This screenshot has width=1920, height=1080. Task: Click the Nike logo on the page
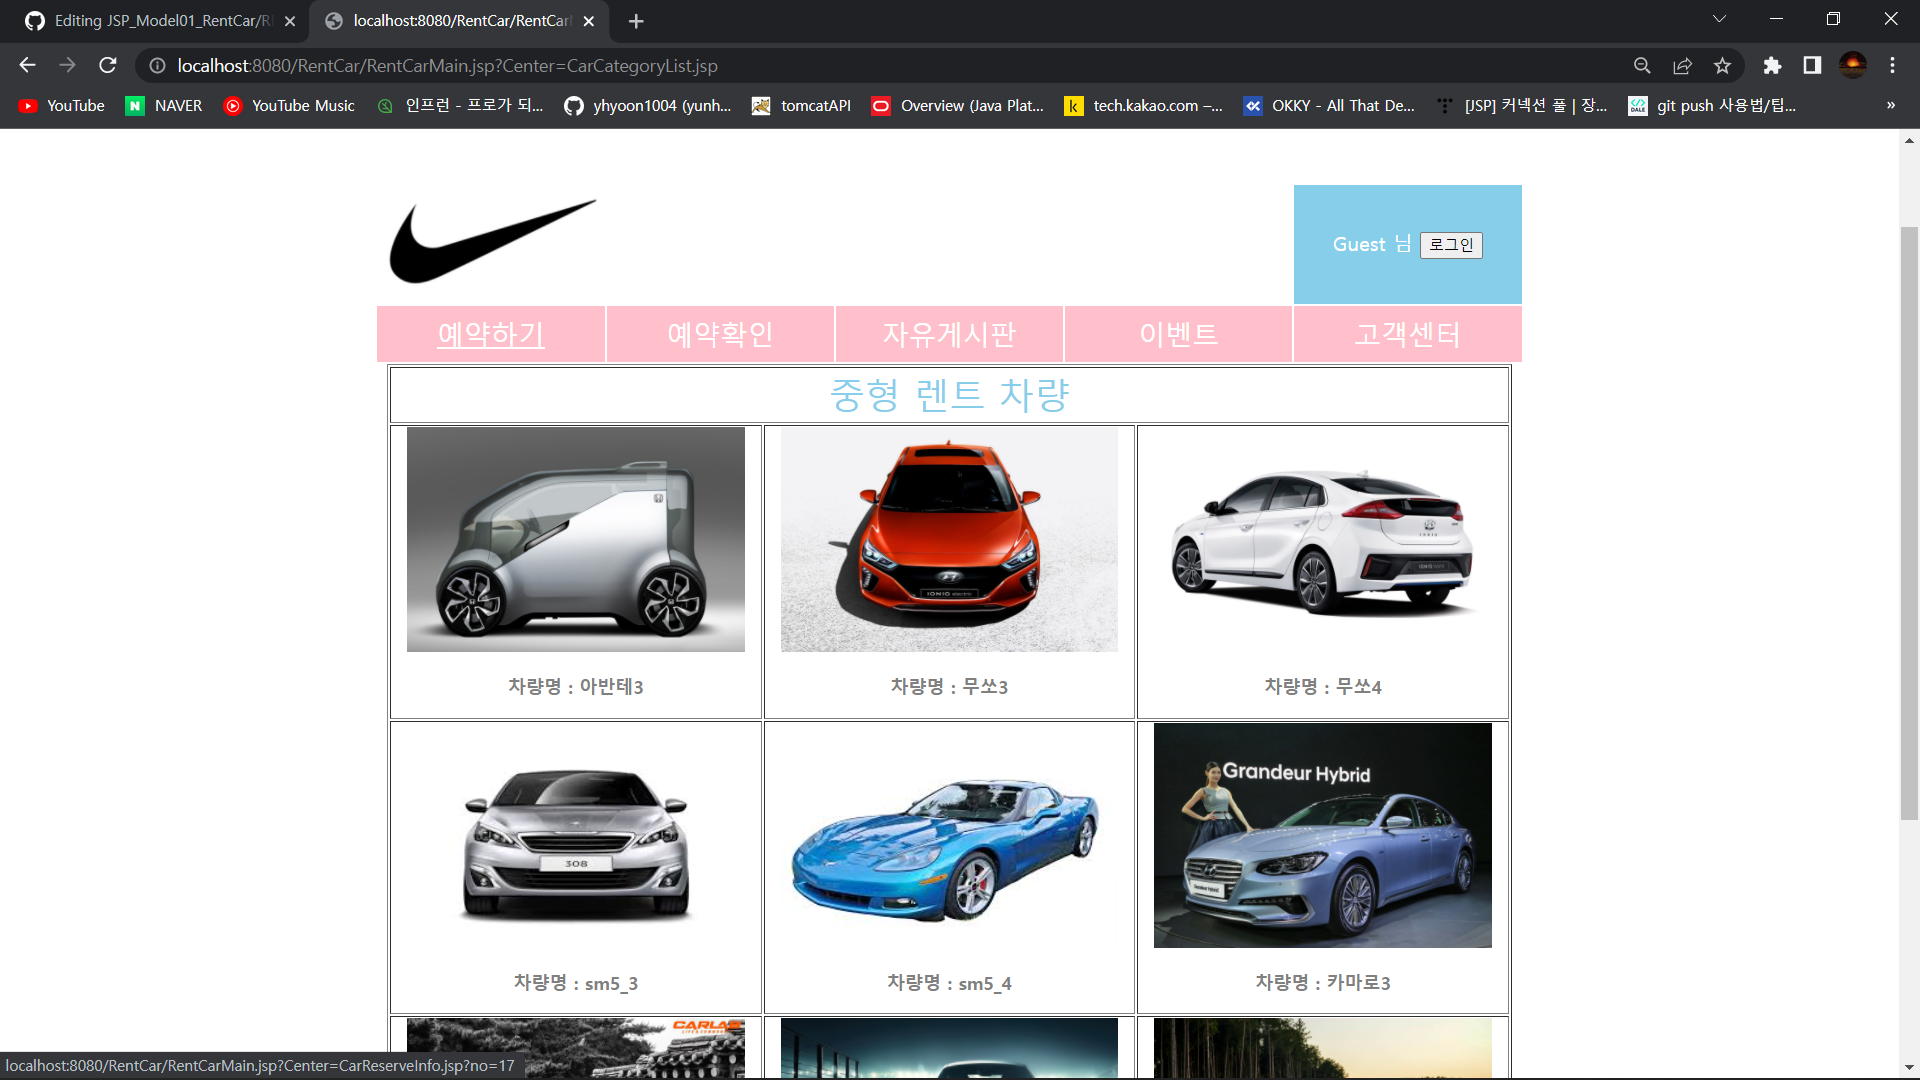click(492, 240)
